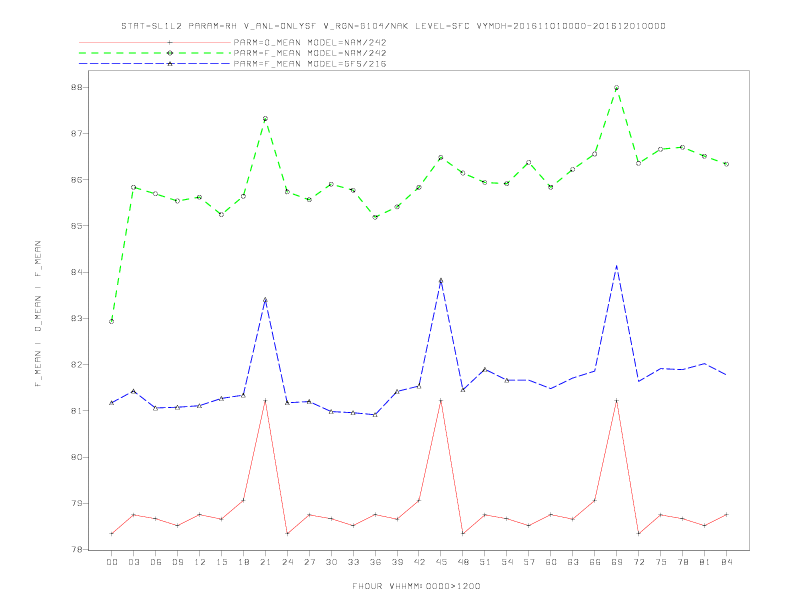
Task: Click x-axis tick label 60
Action: coord(551,562)
